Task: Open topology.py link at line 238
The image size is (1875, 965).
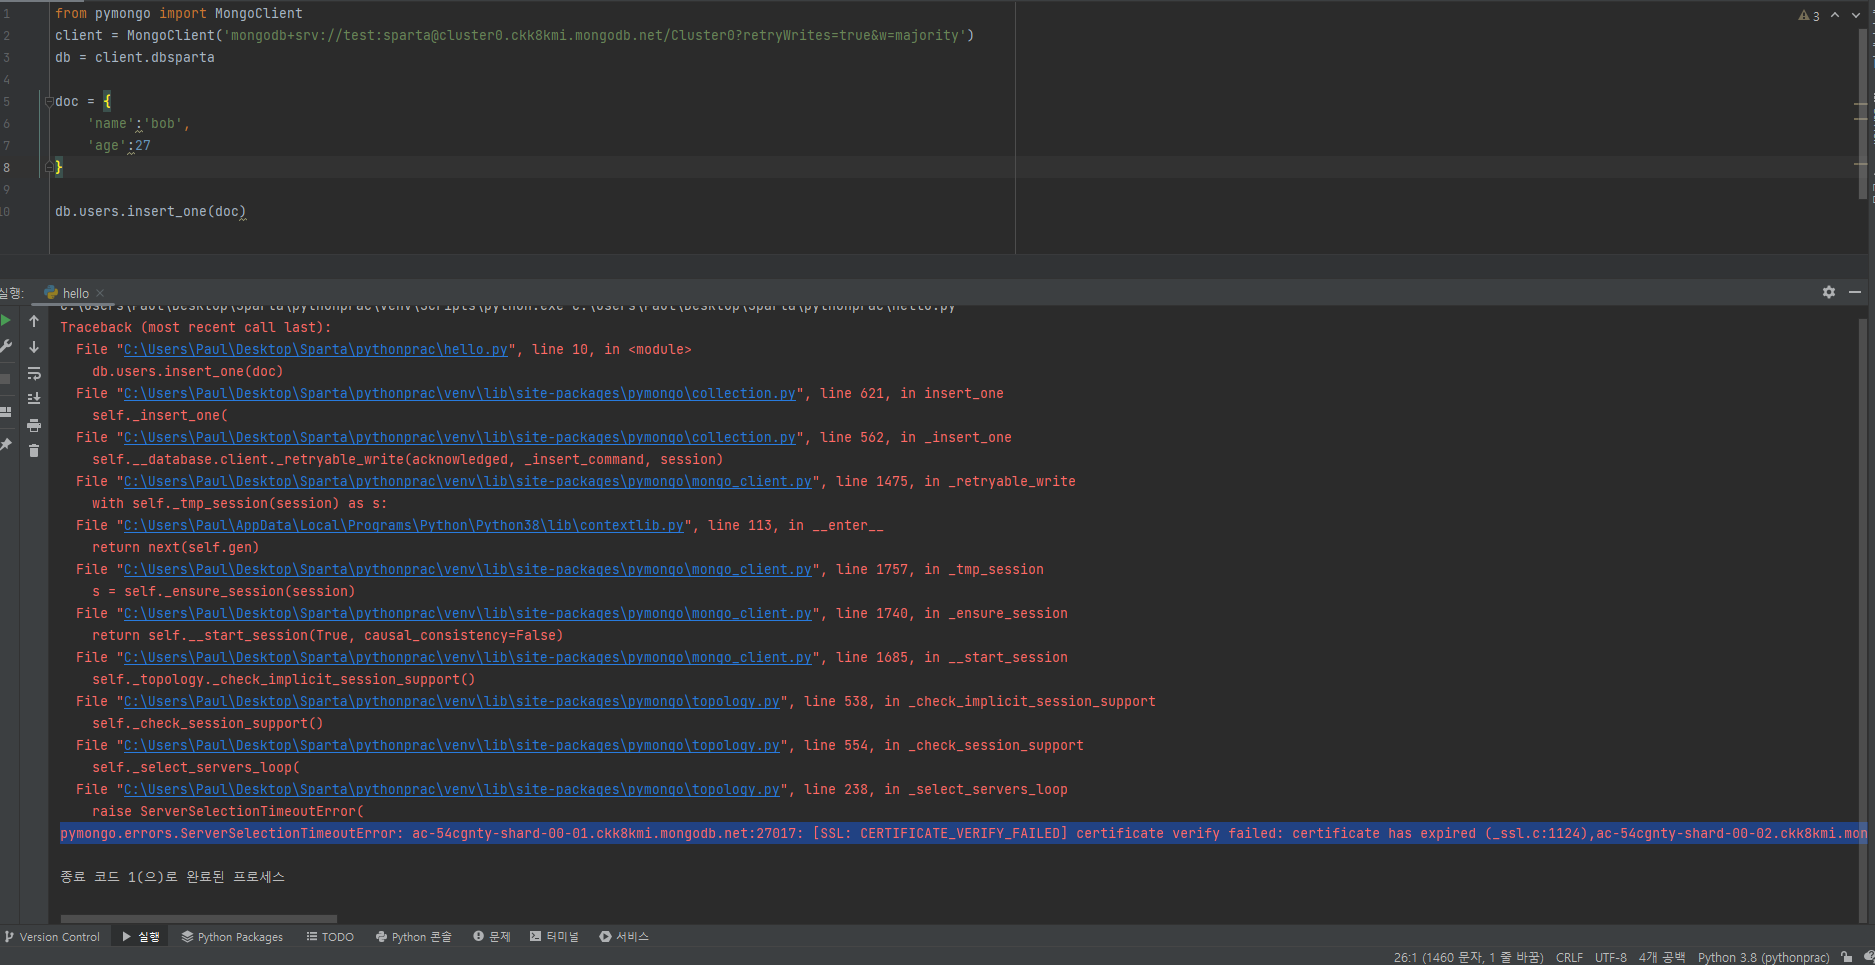Action: 451,789
